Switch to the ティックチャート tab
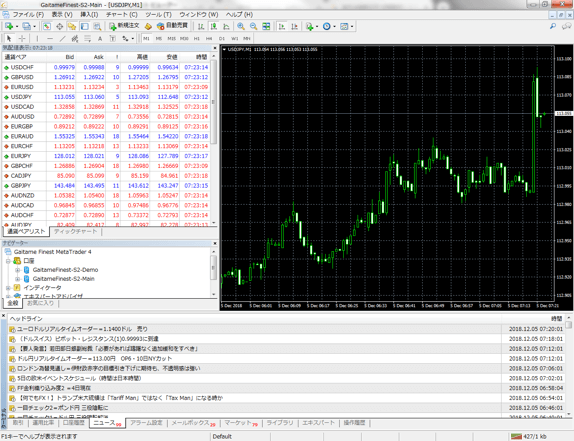This screenshot has width=574, height=441. point(75,231)
